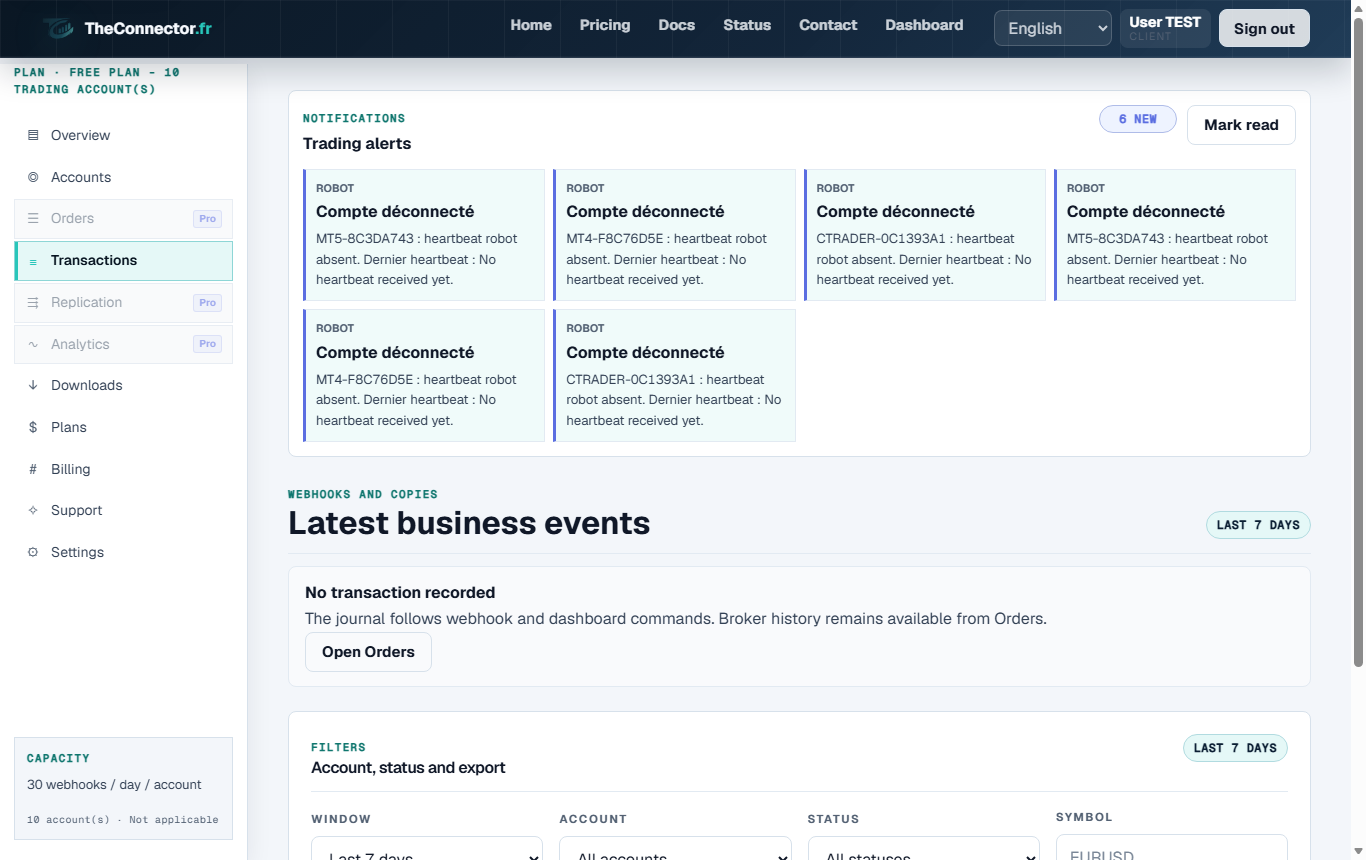Viewport: 1366px width, 860px height.
Task: Click the Replication sidebar icon
Action: pyautogui.click(x=33, y=302)
